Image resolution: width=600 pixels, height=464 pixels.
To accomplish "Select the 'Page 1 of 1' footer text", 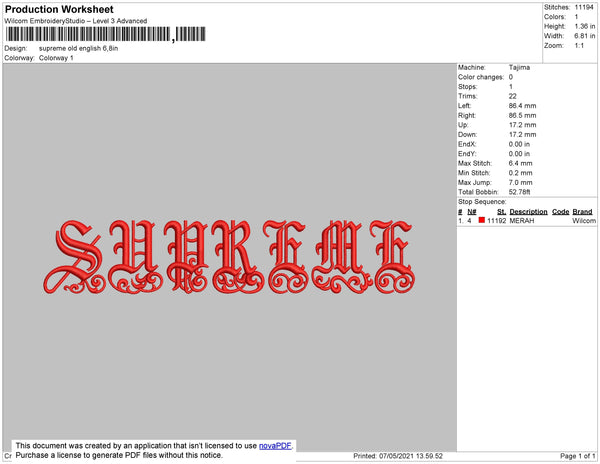I will [577, 456].
